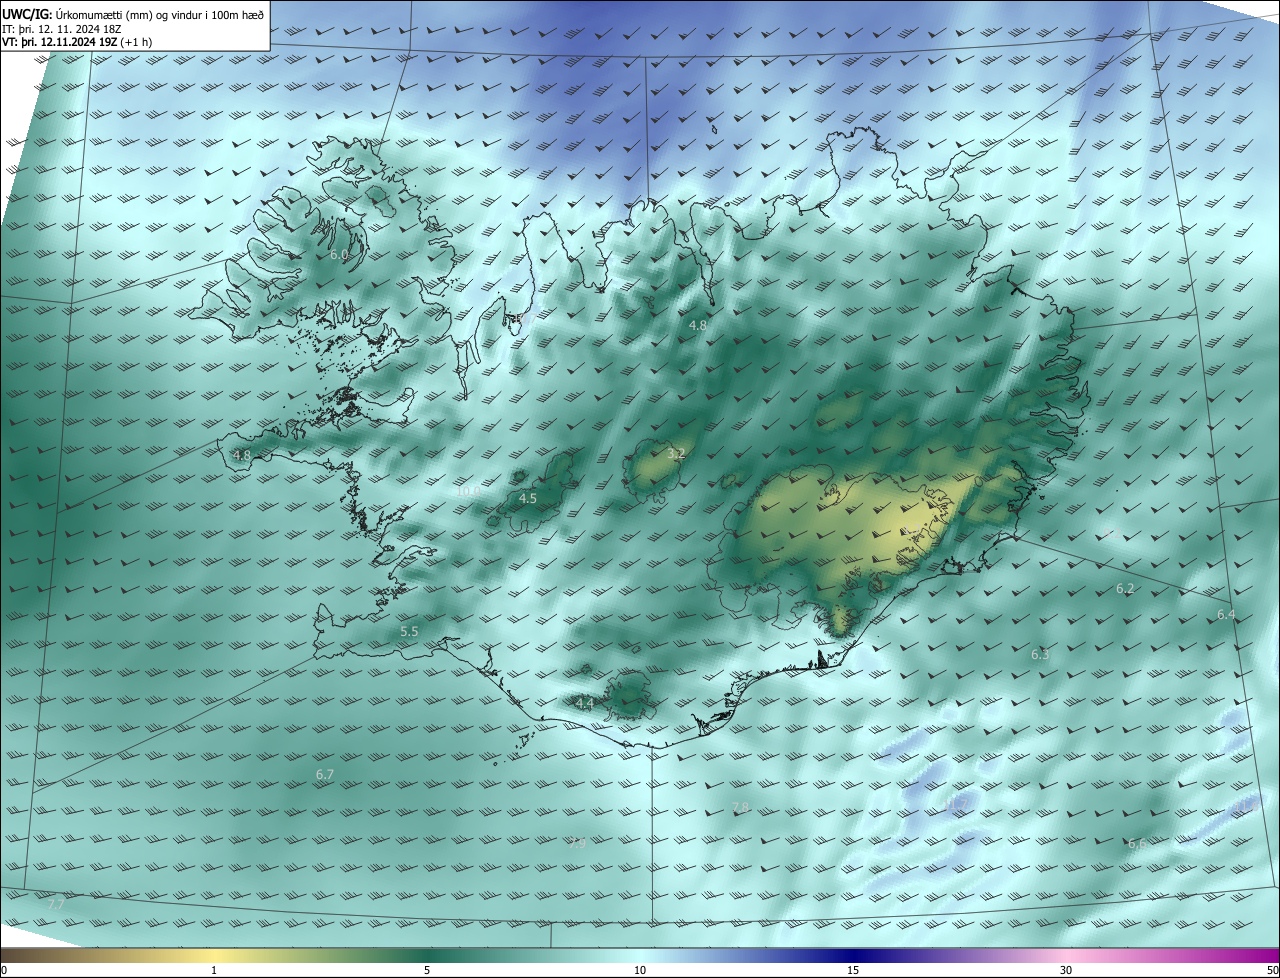Click the 7.7 value in the southwest corner
The image size is (1280, 978).
56,904
